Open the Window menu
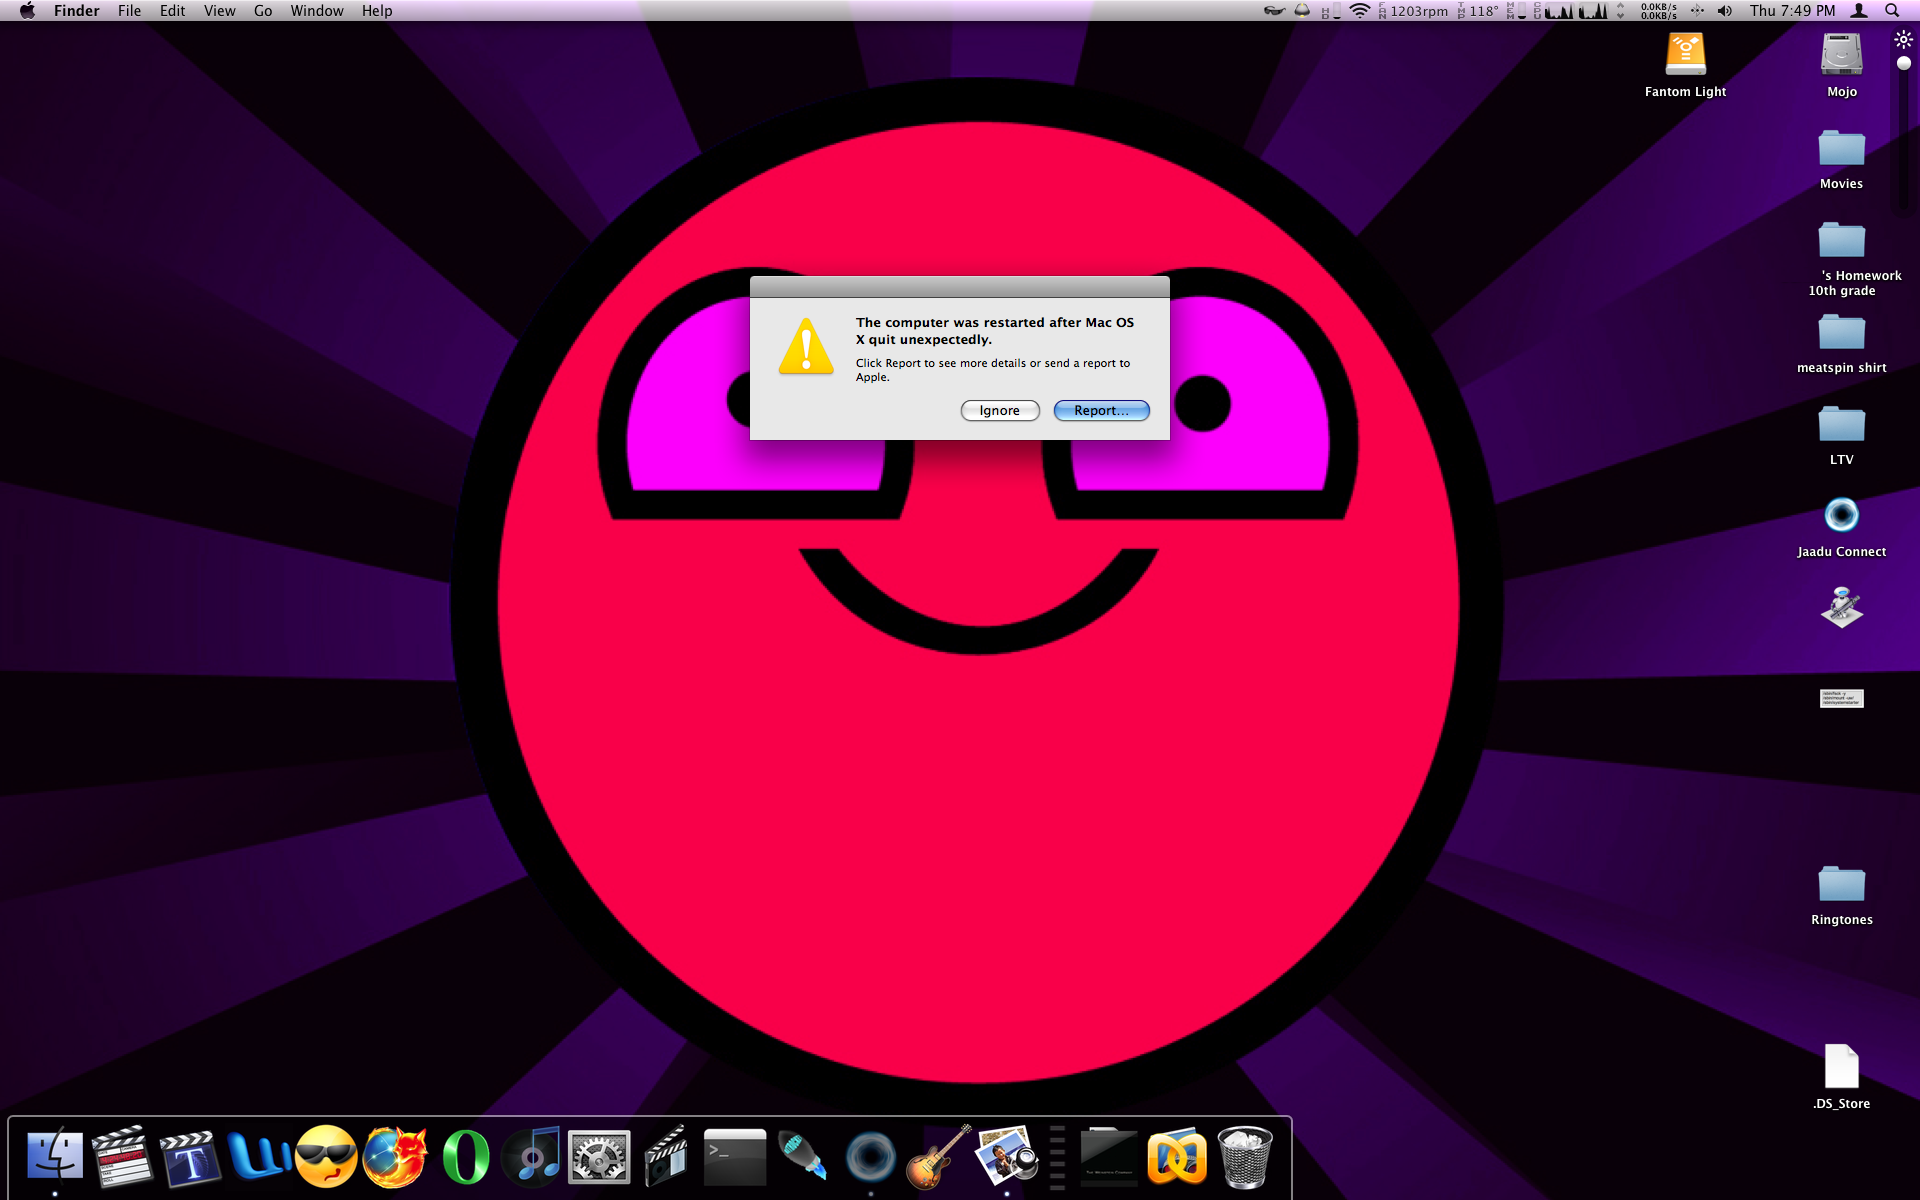Image resolution: width=1920 pixels, height=1200 pixels. pyautogui.click(x=317, y=11)
